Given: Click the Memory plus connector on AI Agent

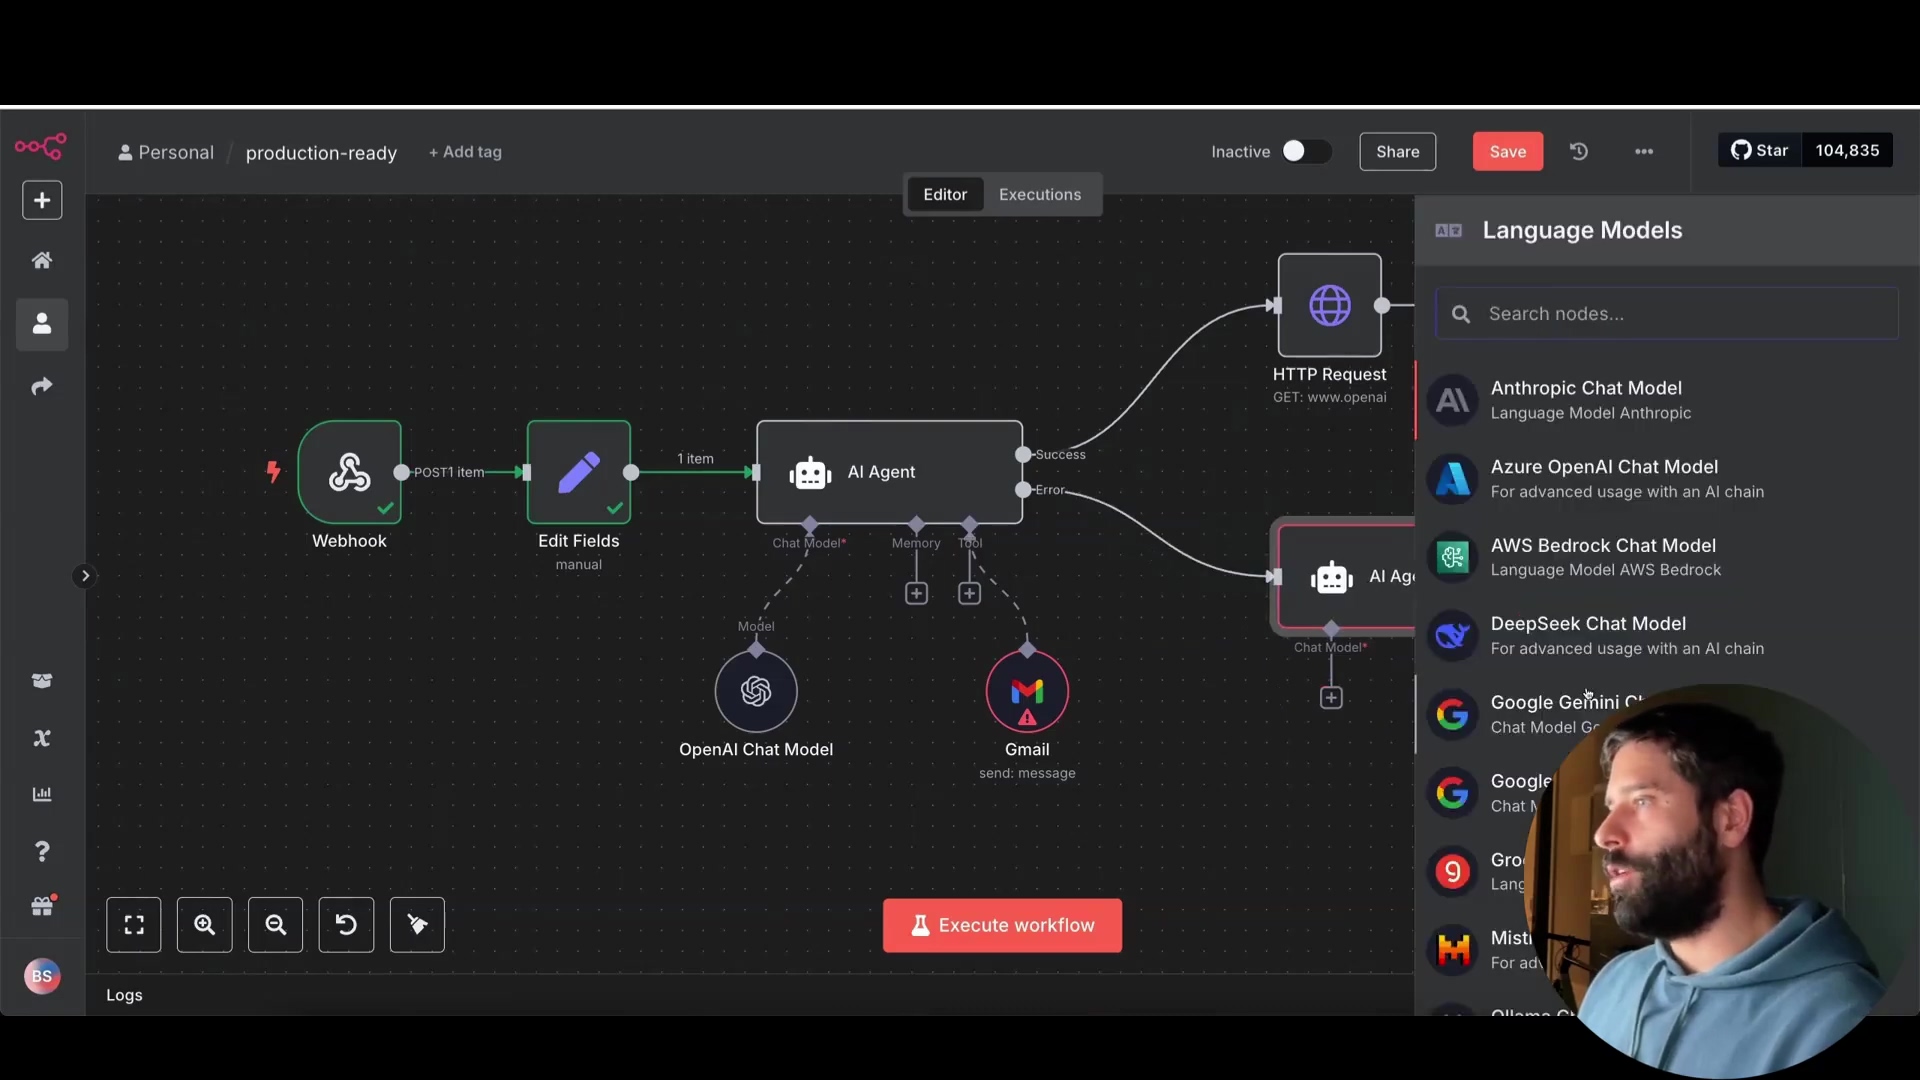Looking at the screenshot, I should pos(916,593).
